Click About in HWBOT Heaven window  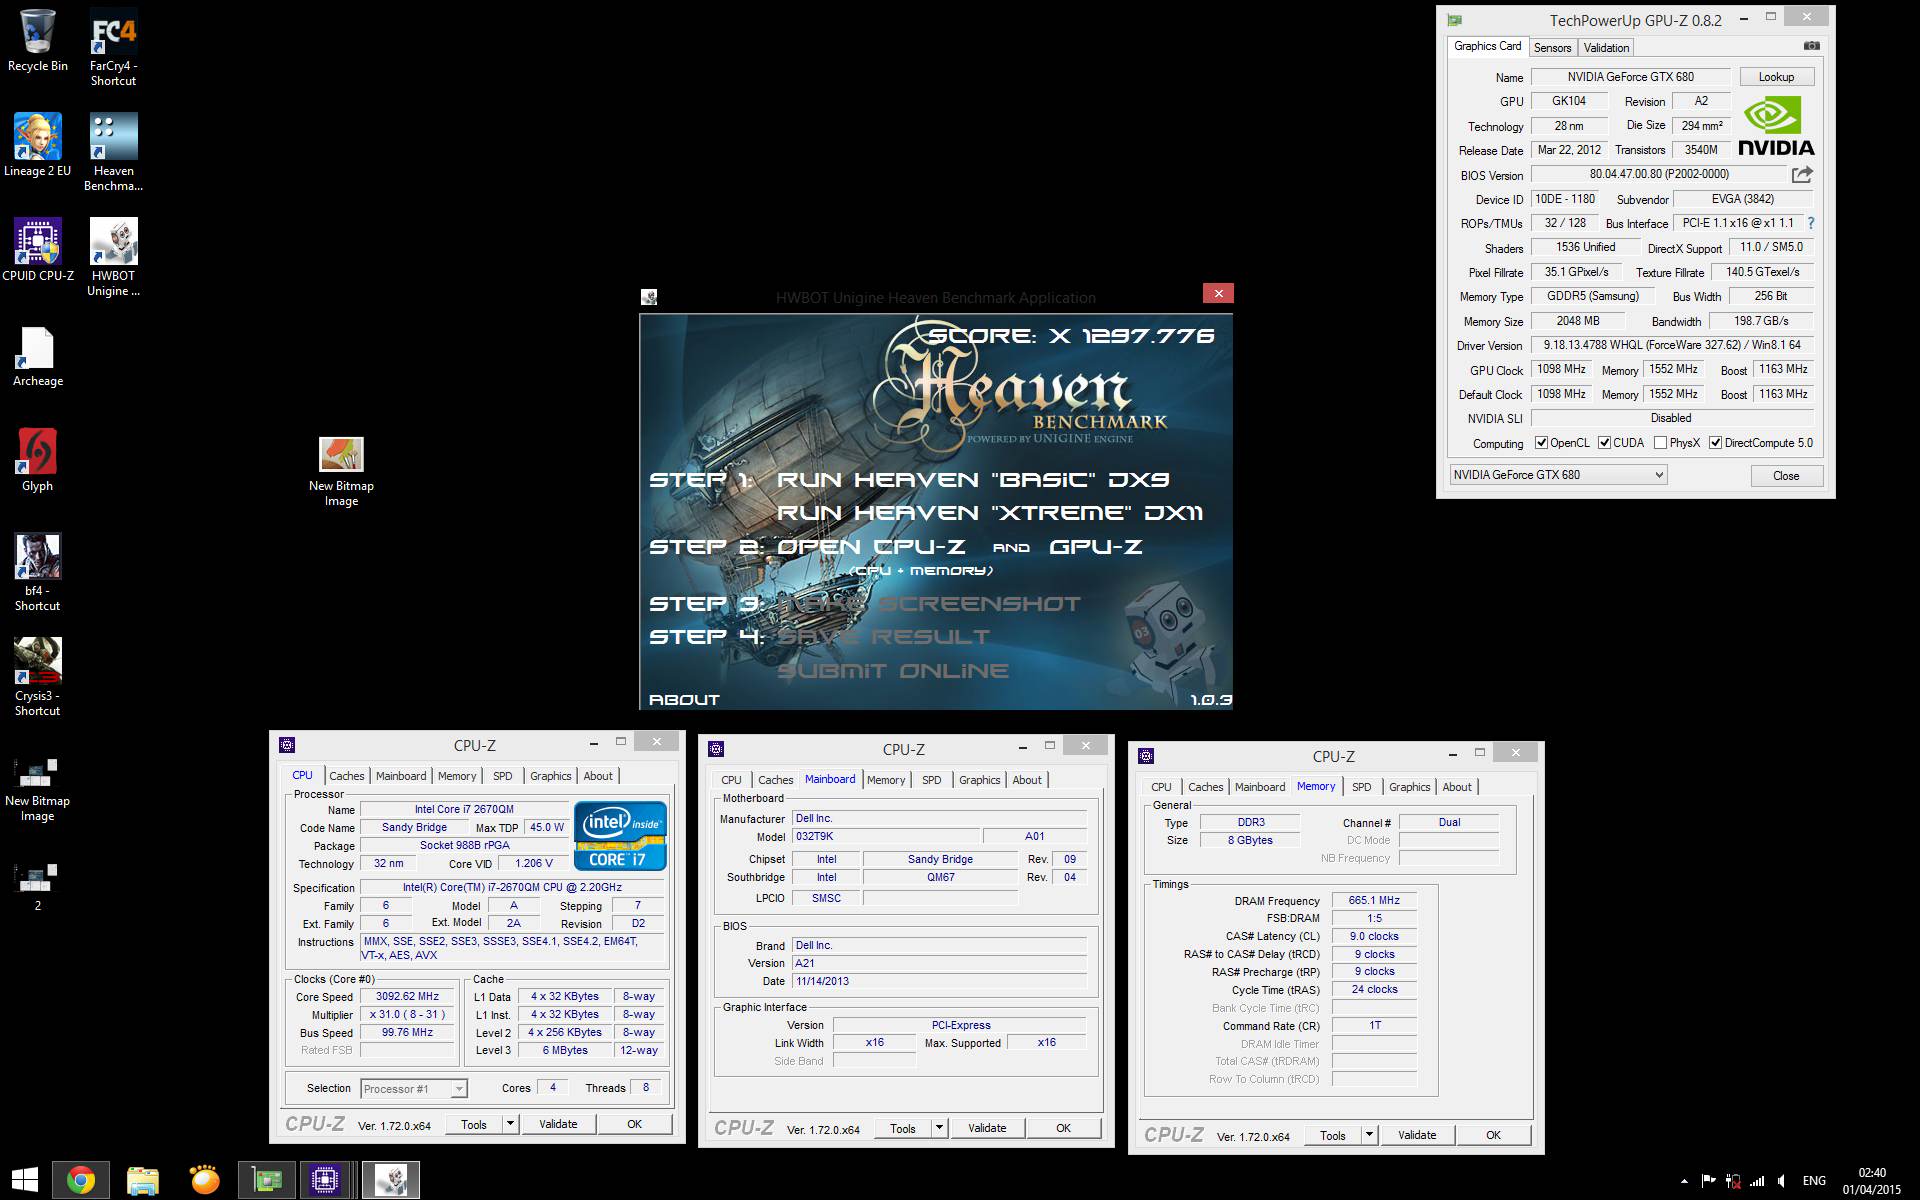click(684, 700)
